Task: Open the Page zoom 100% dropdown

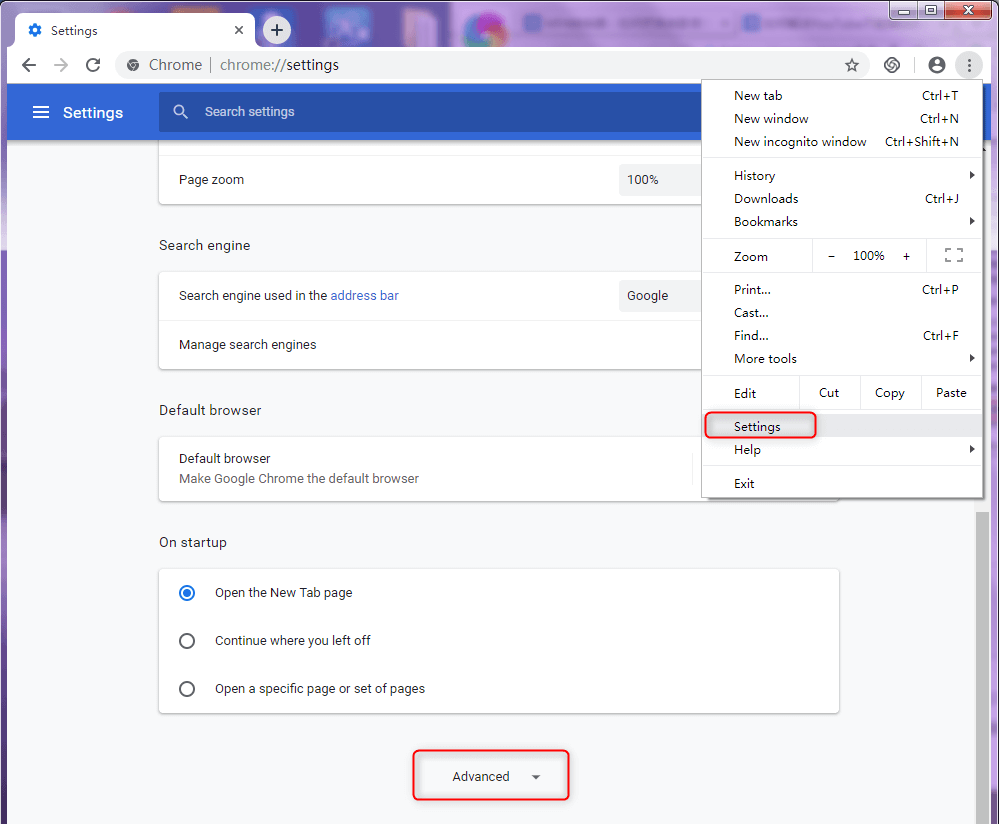Action: pyautogui.click(x=660, y=180)
